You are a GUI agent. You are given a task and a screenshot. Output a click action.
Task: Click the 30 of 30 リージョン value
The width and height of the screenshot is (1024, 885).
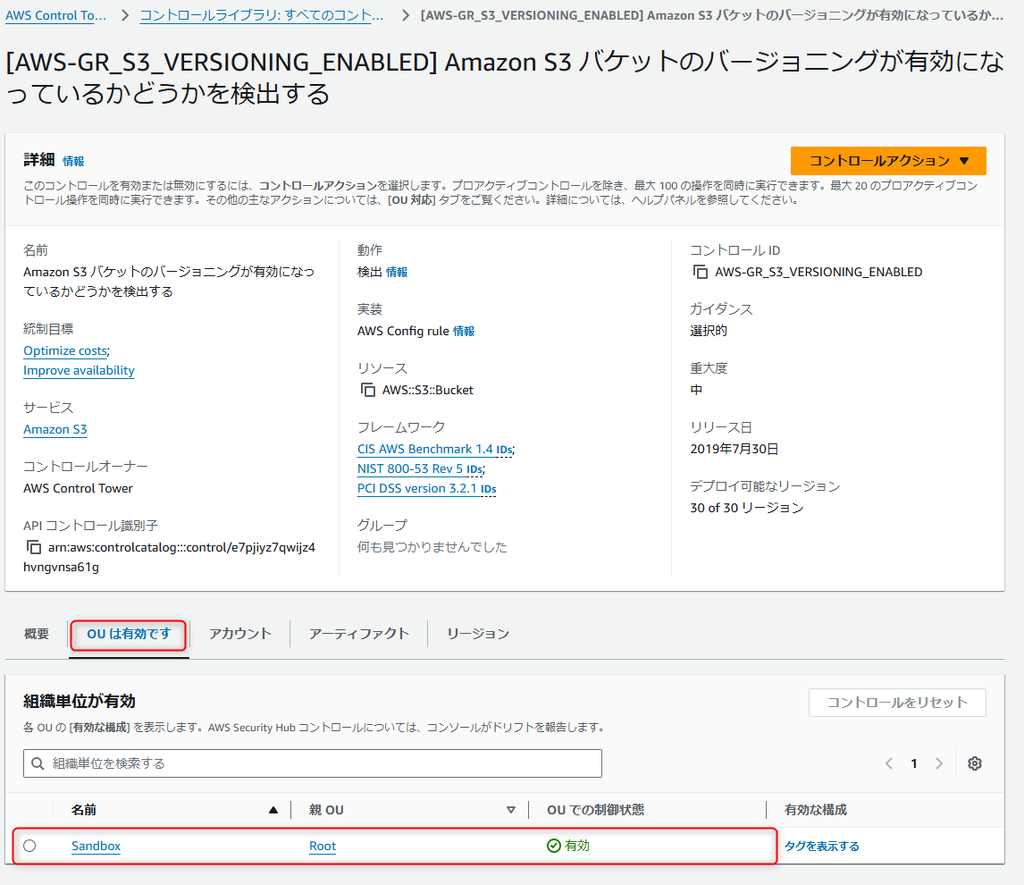coord(746,507)
